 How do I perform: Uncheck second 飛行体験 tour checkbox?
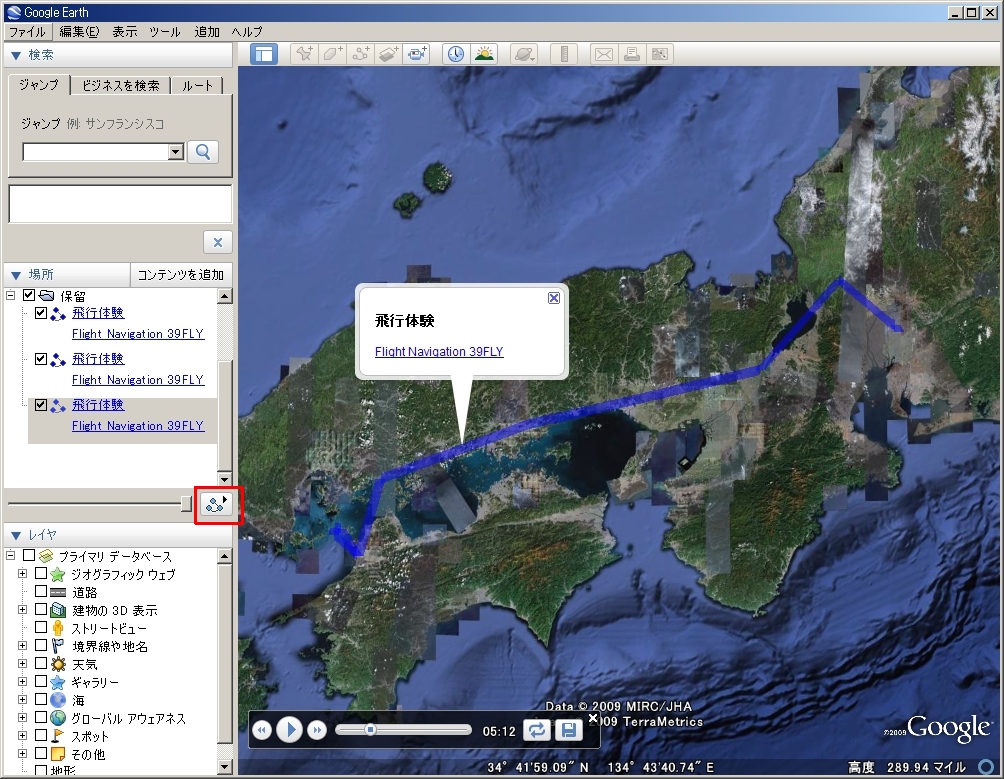pyautogui.click(x=41, y=358)
